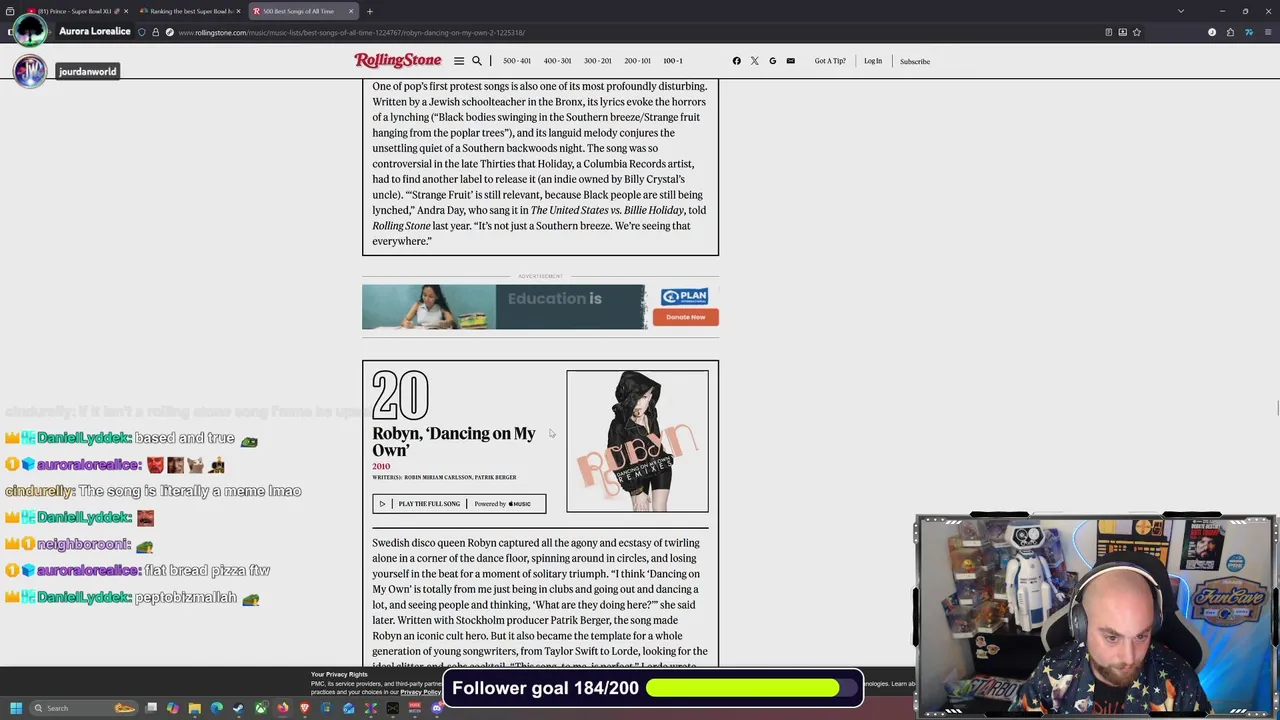This screenshot has height=720, width=1280.
Task: Switch to Firefox on the taskbar
Action: (x=283, y=708)
